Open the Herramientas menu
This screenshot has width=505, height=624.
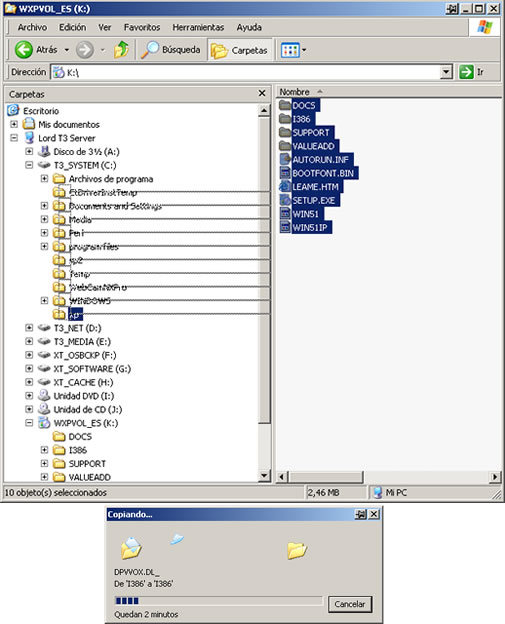pos(198,27)
